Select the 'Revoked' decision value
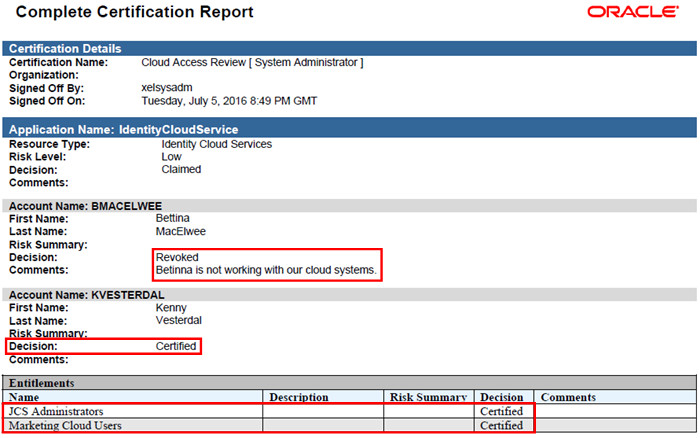Screen dimensions: 700x438 177,257
